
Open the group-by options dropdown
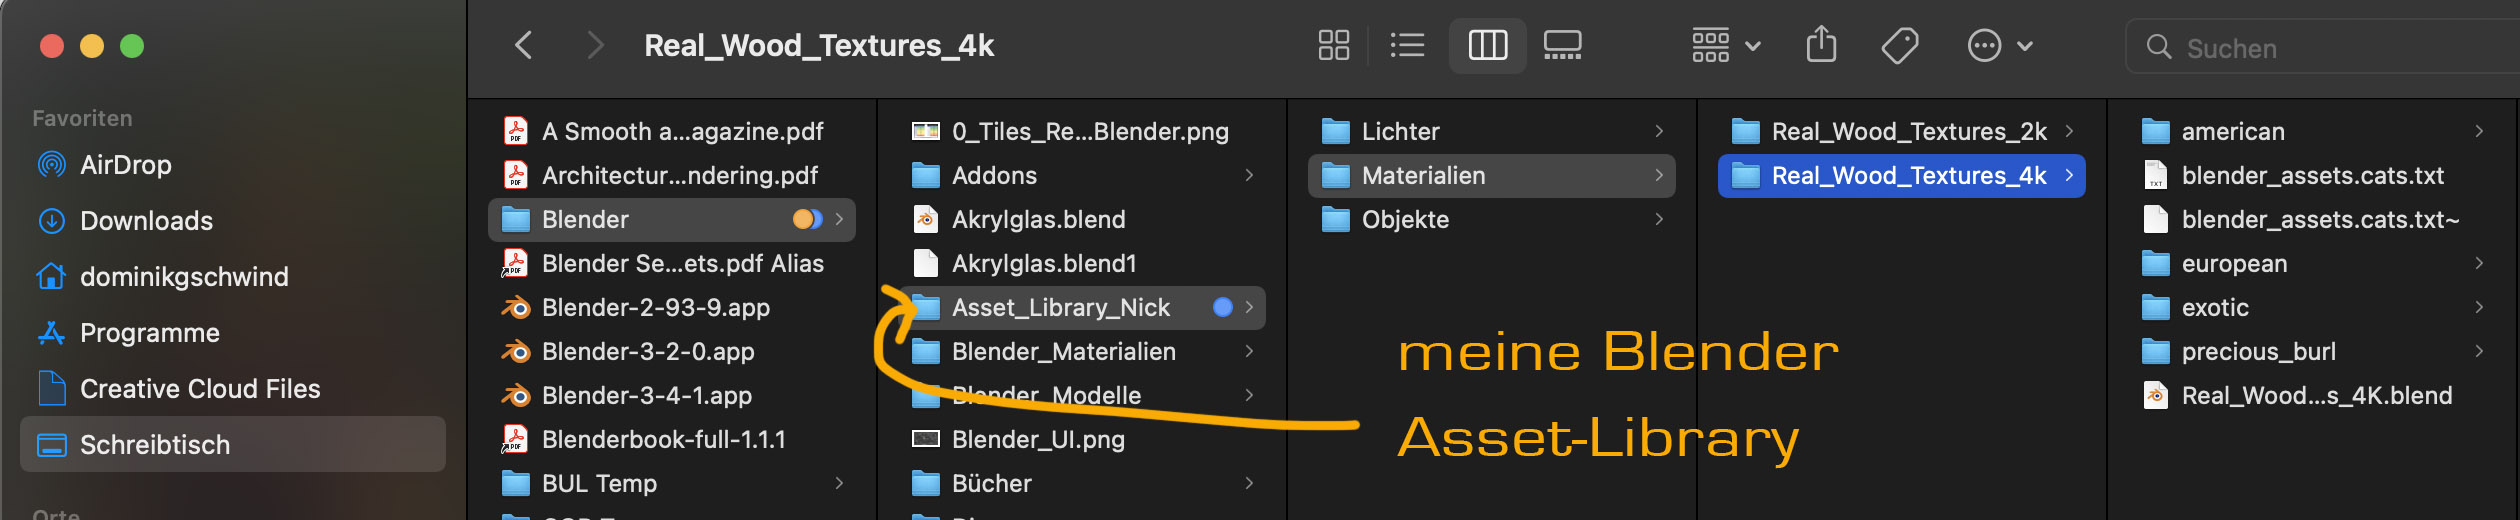pyautogui.click(x=1725, y=45)
